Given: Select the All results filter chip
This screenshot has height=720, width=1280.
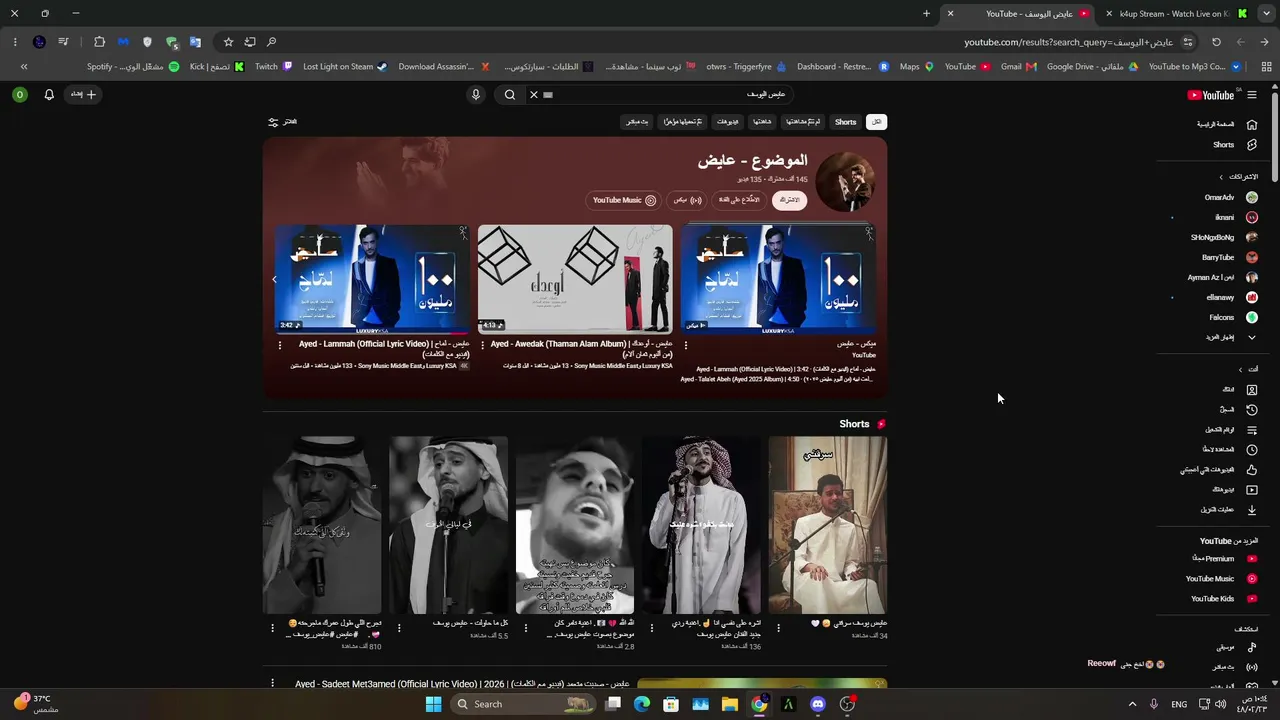Looking at the screenshot, I should coord(877,122).
